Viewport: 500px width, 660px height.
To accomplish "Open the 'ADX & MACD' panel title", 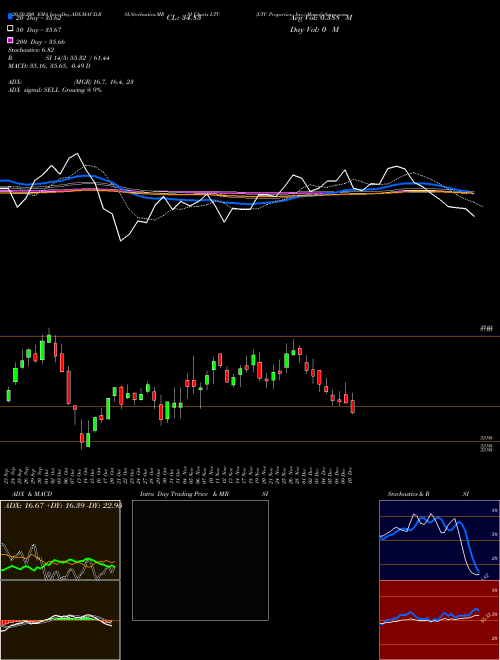I will (32, 494).
